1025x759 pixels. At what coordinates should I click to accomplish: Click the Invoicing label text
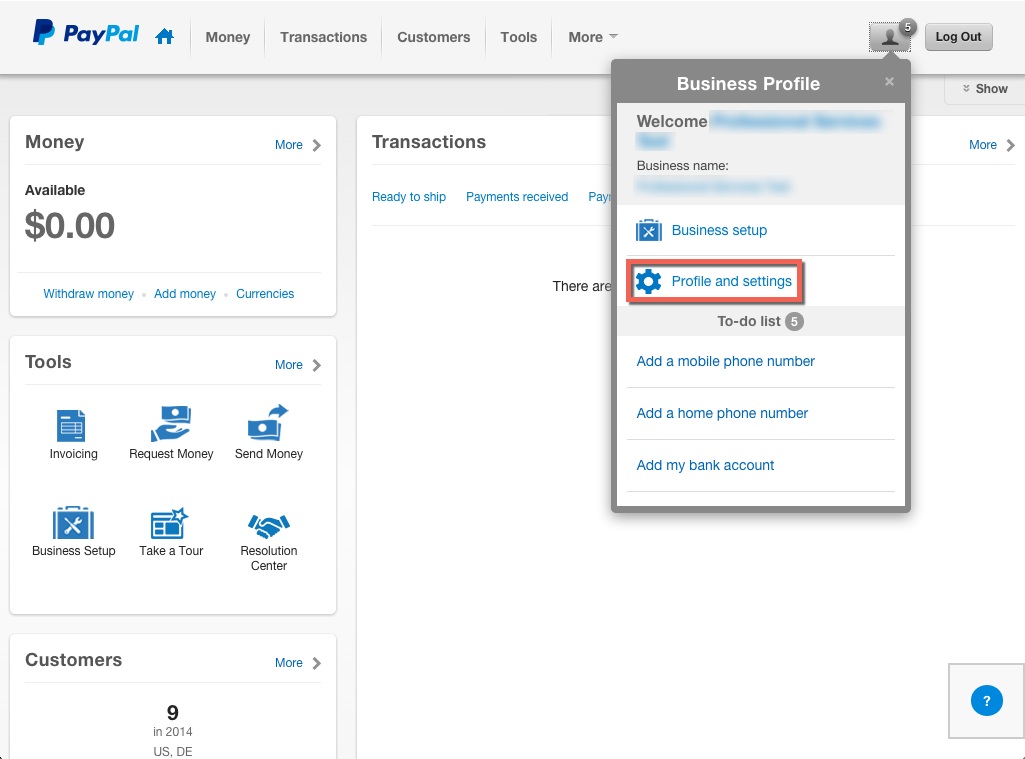click(x=74, y=454)
